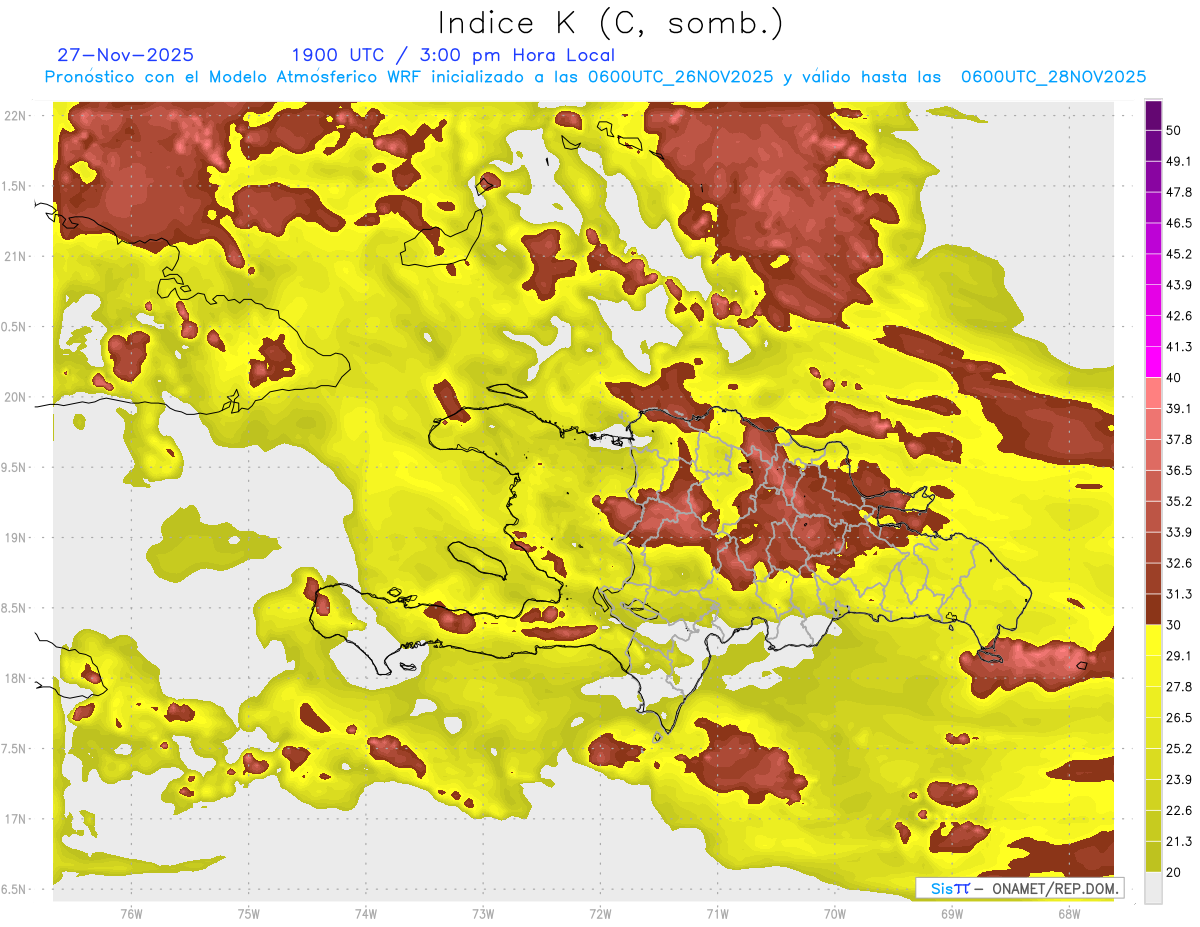Click the colorbar label '39.1'
The height and width of the screenshot is (927, 1200).
1179,409
